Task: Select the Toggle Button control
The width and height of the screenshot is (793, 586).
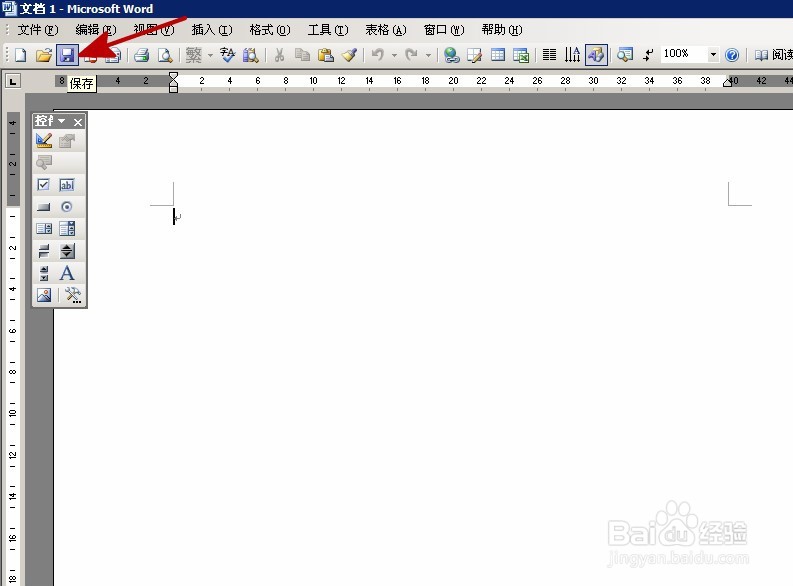Action: coord(44,251)
